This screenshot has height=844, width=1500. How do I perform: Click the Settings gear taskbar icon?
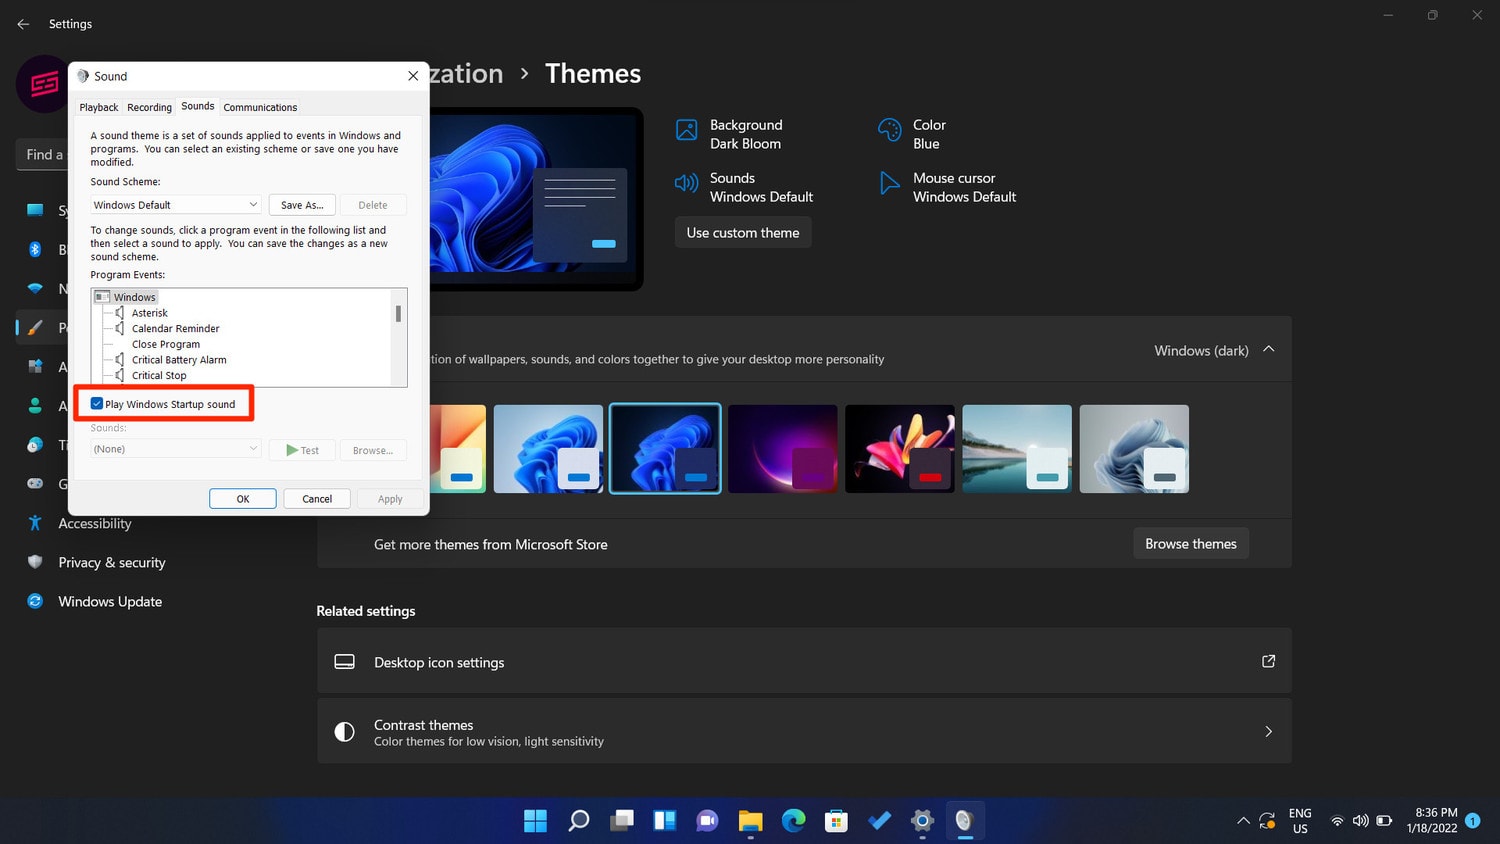tap(922, 821)
